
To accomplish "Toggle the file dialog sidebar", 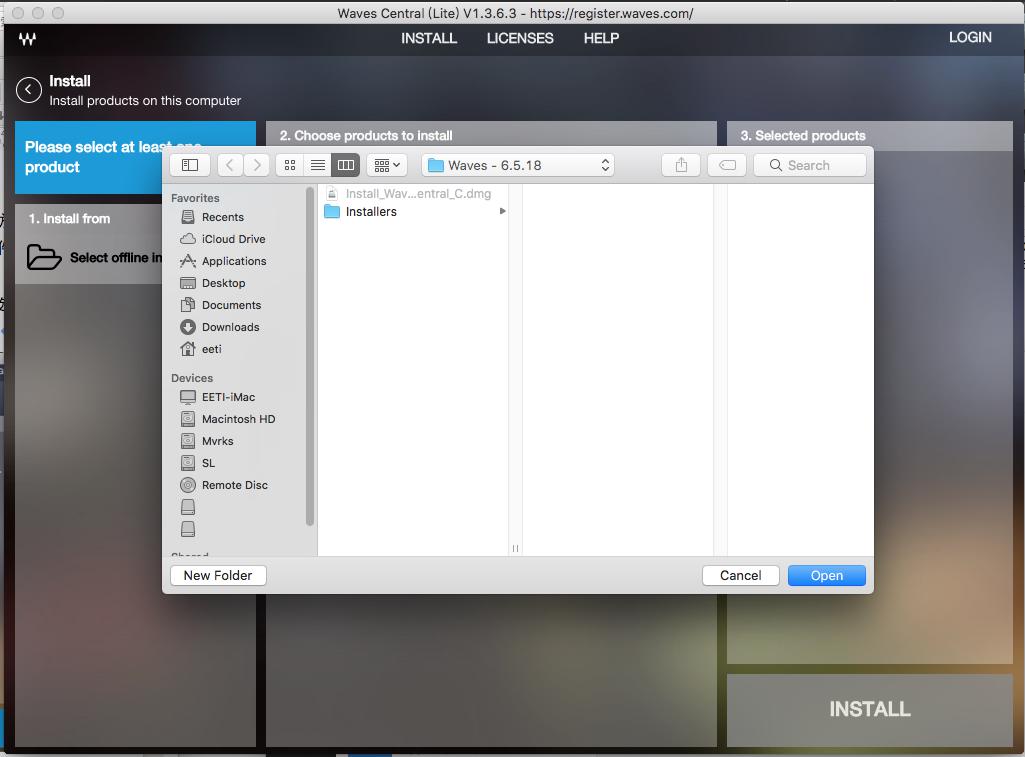I will 190,165.
